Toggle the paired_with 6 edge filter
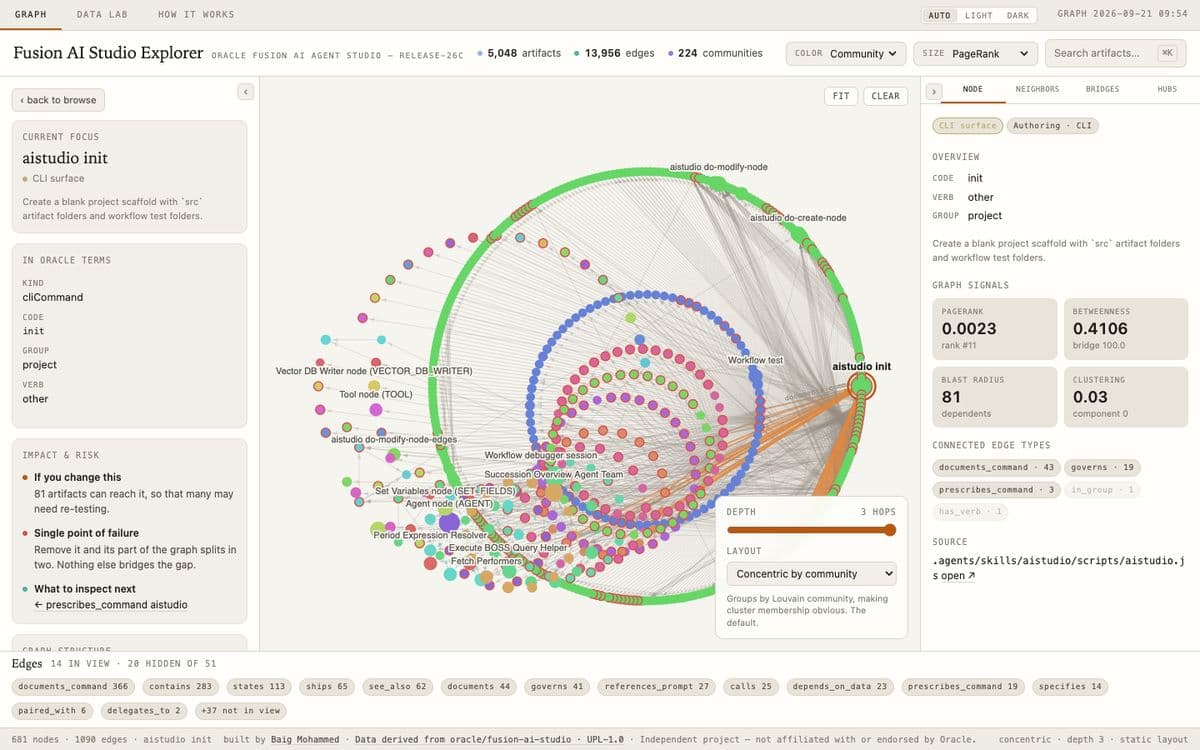This screenshot has width=1200, height=750. tap(52, 710)
